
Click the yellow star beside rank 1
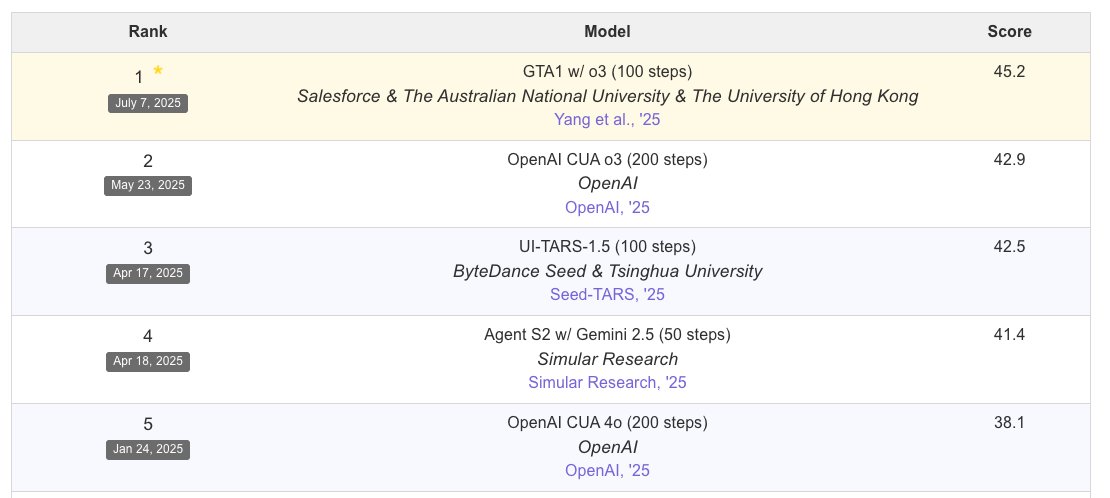coord(158,70)
